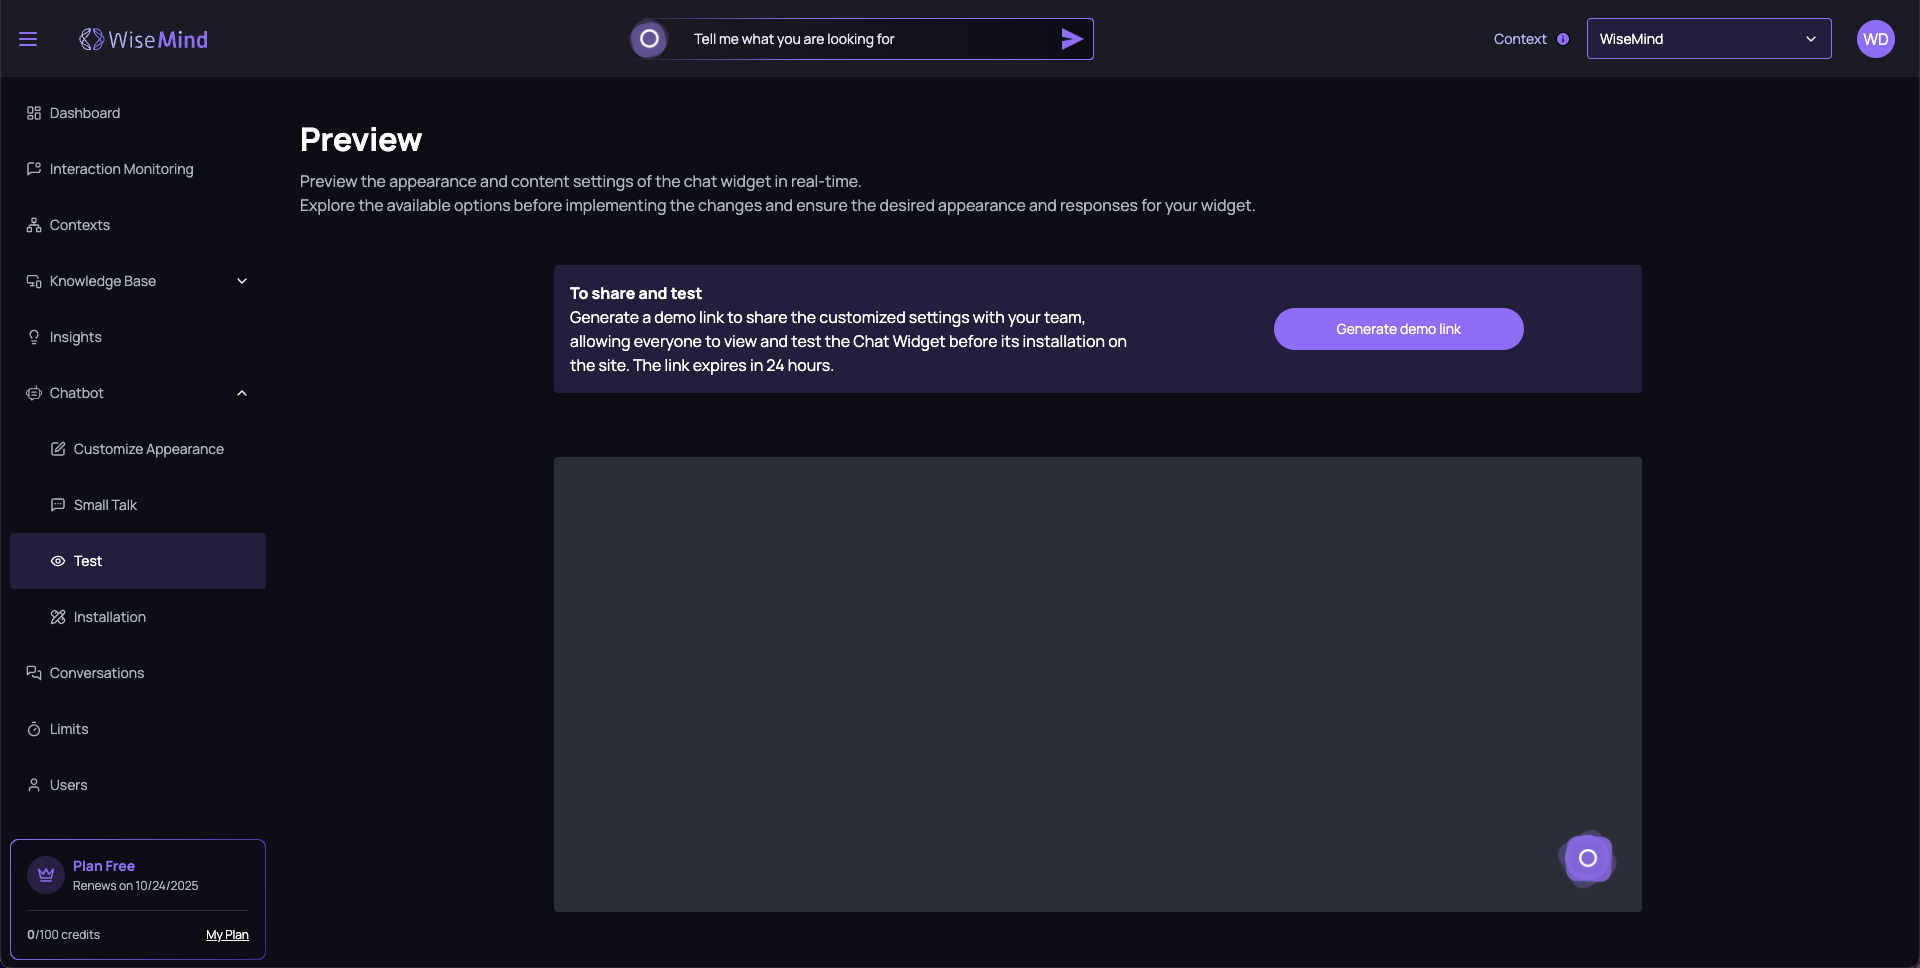
Task: Open the My Plan link
Action: (227, 935)
